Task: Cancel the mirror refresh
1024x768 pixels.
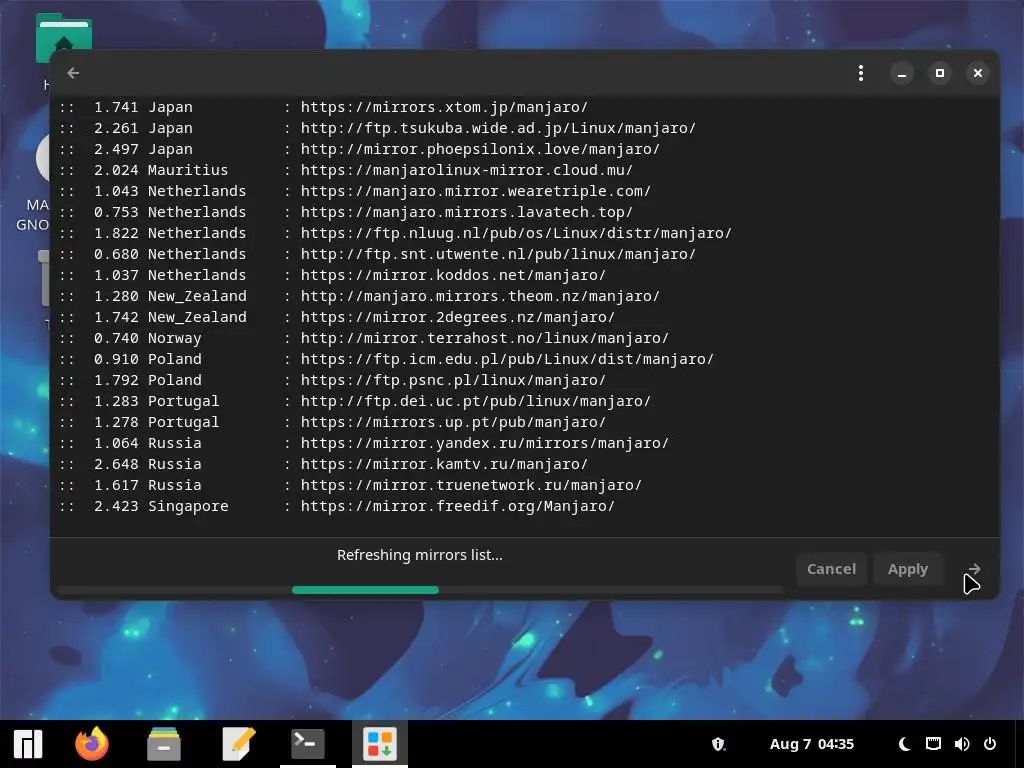Action: coord(831,569)
